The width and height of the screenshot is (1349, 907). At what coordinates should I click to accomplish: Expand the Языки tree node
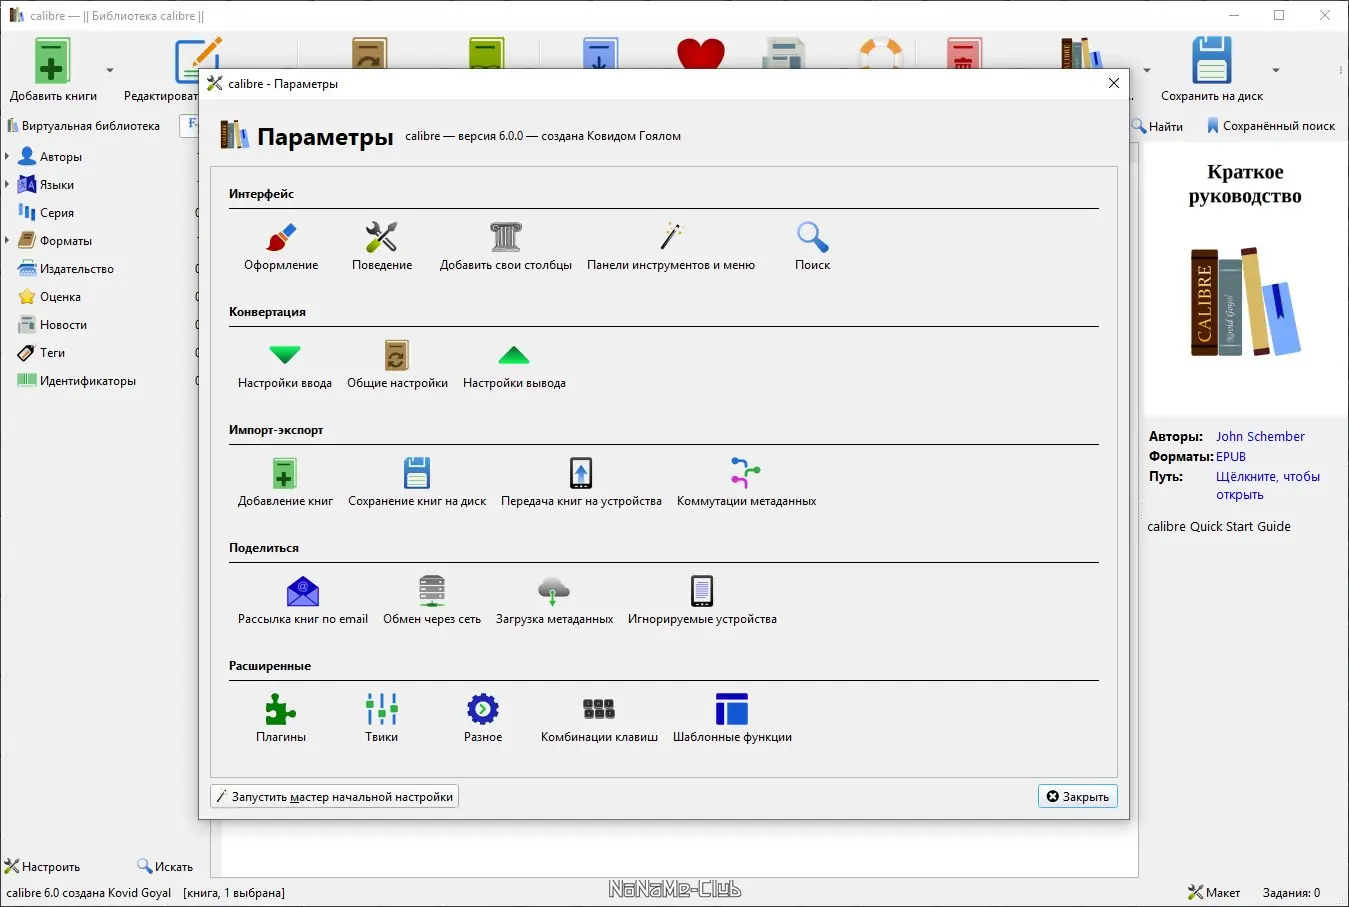pos(7,185)
